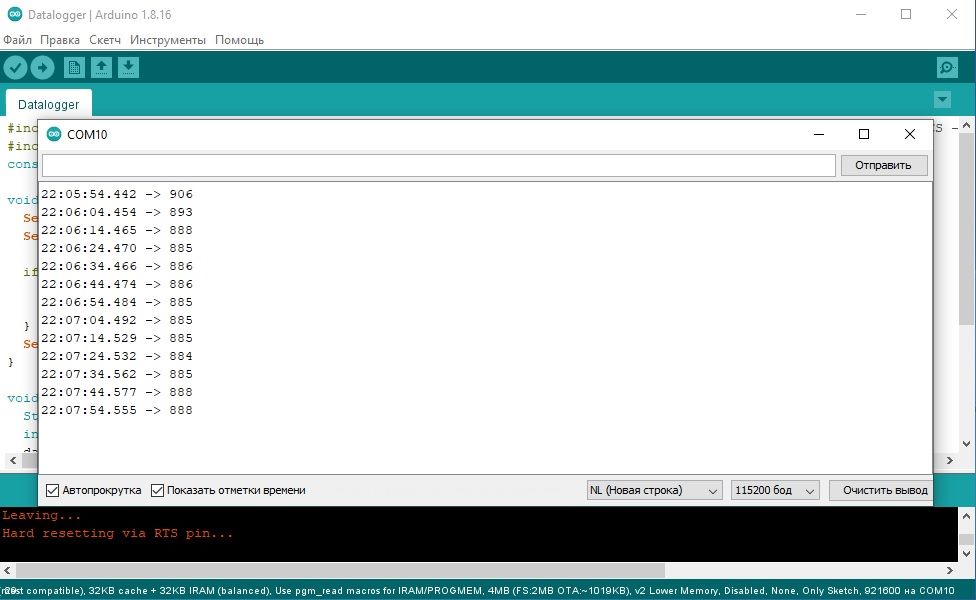Select the Datalogger sketch tab
Image resolution: width=976 pixels, height=600 pixels.
(x=48, y=104)
